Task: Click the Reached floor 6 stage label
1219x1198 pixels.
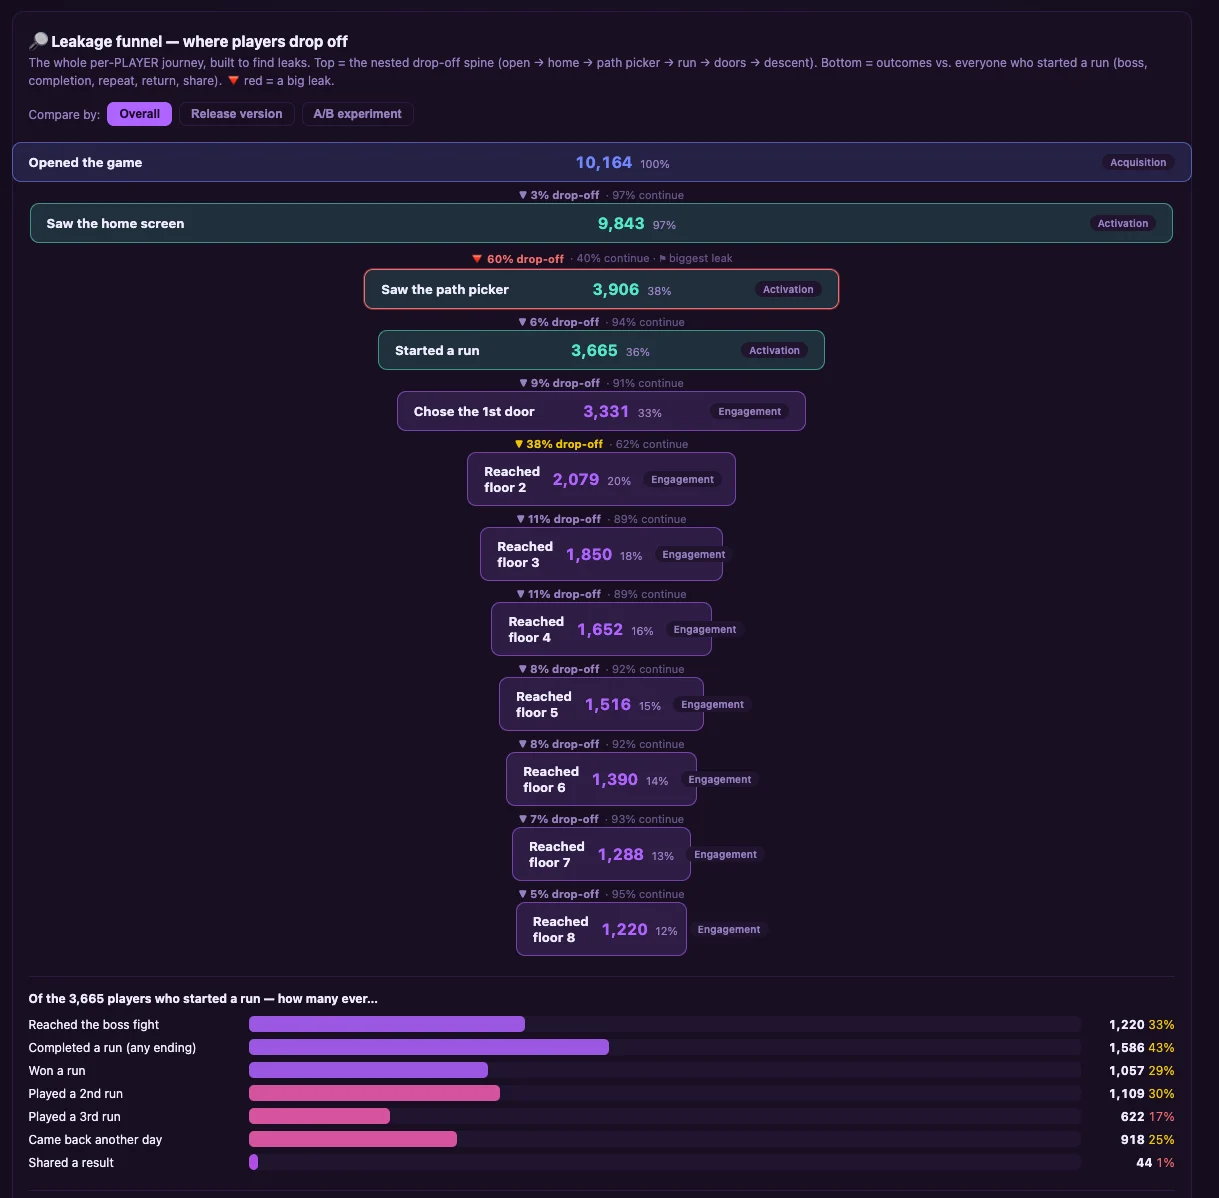Action: coord(550,779)
